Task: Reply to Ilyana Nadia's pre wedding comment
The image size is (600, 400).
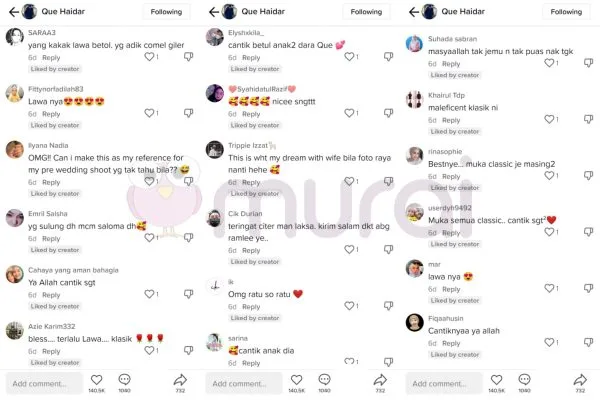Action: (51, 182)
